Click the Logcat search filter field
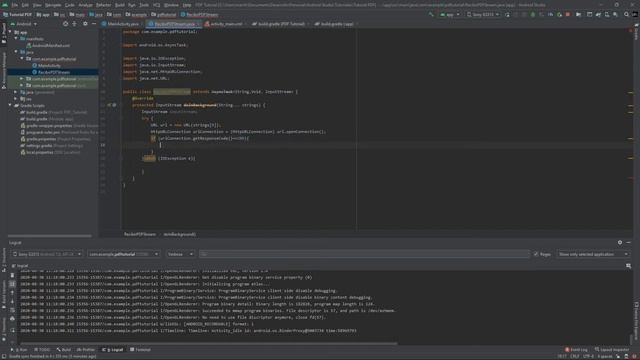Viewport: 640px width, 360px height. click(x=364, y=254)
